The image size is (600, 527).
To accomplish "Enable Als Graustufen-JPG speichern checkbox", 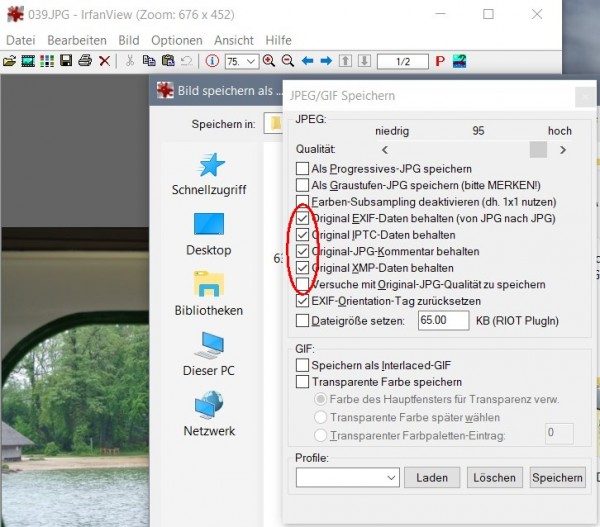I will tap(302, 185).
